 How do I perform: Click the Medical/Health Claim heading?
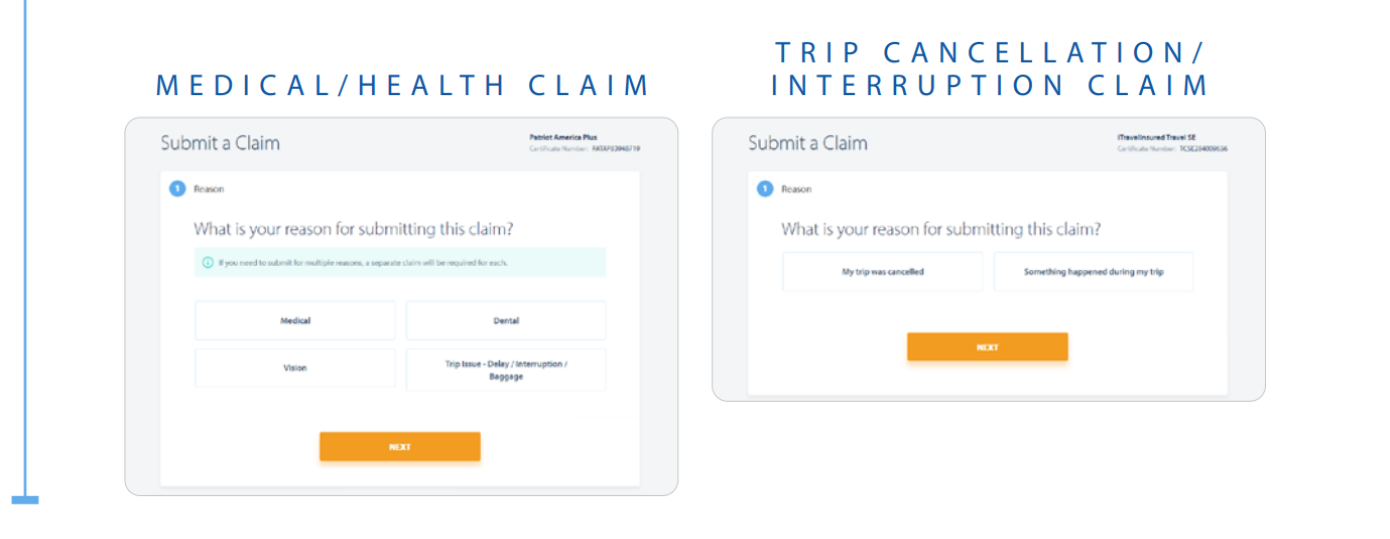[404, 86]
